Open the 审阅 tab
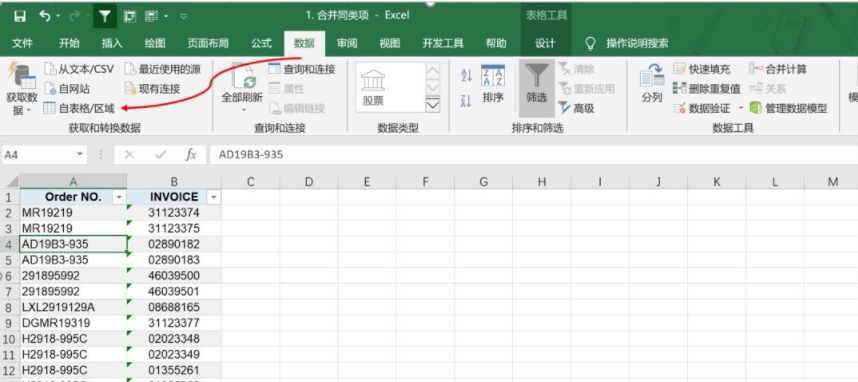This screenshot has width=858, height=382. click(347, 43)
